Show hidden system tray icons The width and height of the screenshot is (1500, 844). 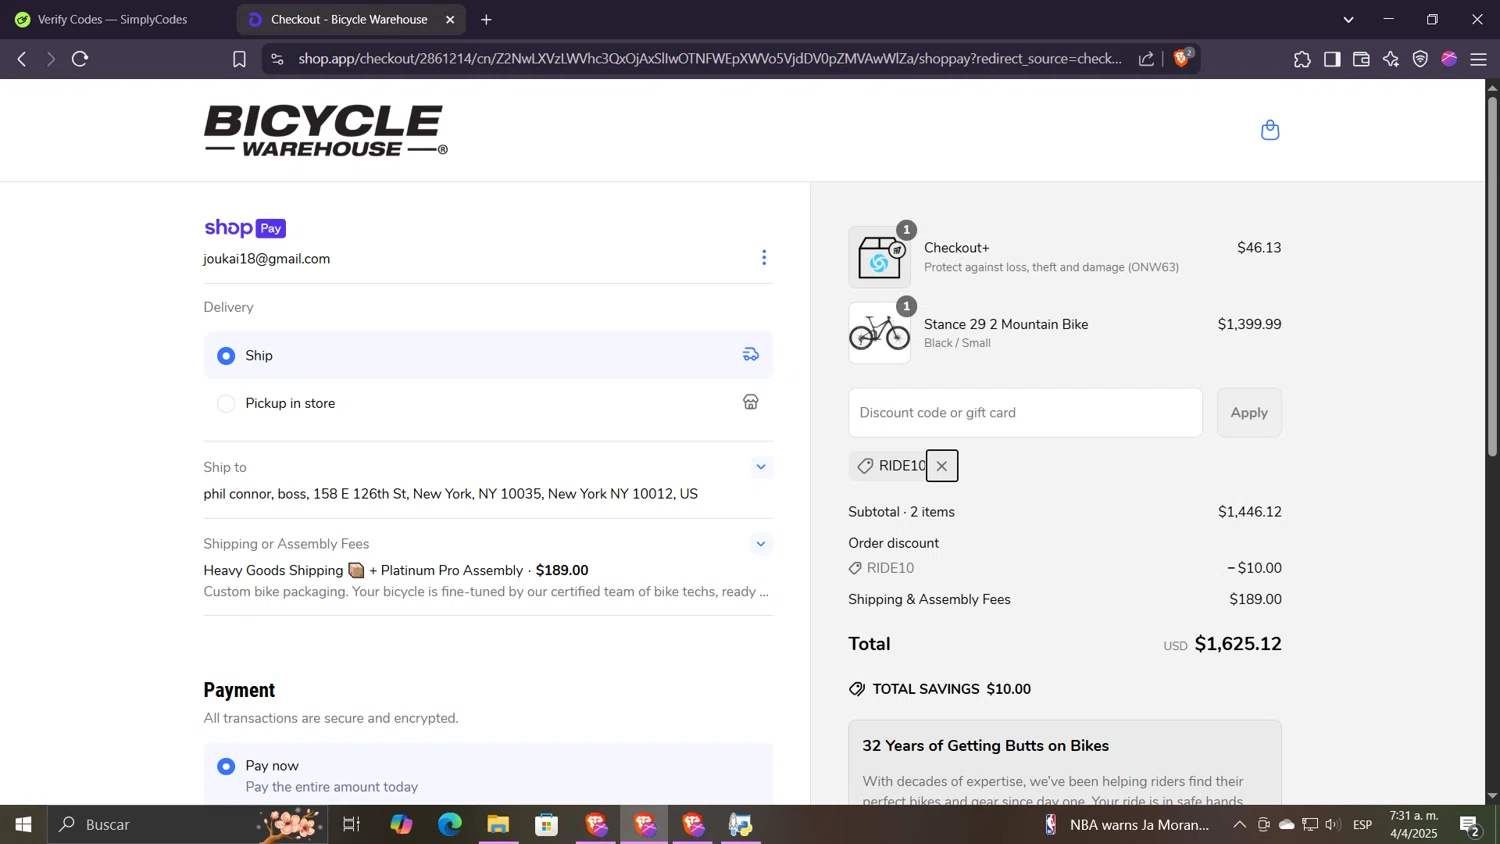pos(1239,825)
